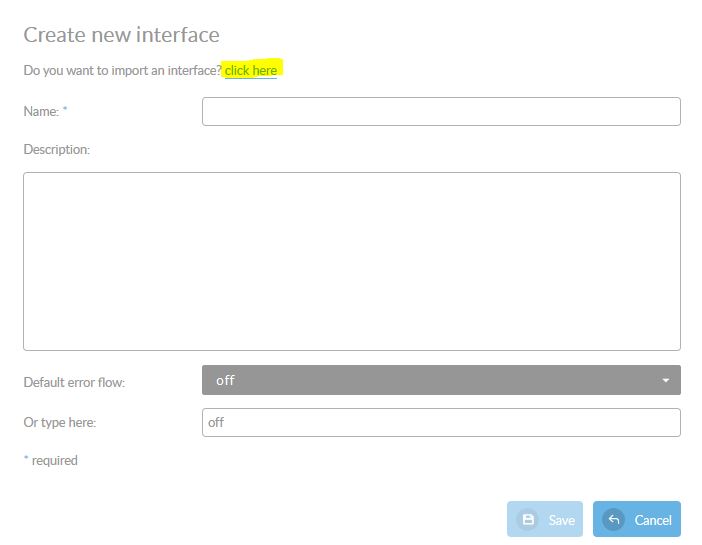The image size is (702, 545).
Task: Click the '* required' footnote
Action: tap(50, 461)
